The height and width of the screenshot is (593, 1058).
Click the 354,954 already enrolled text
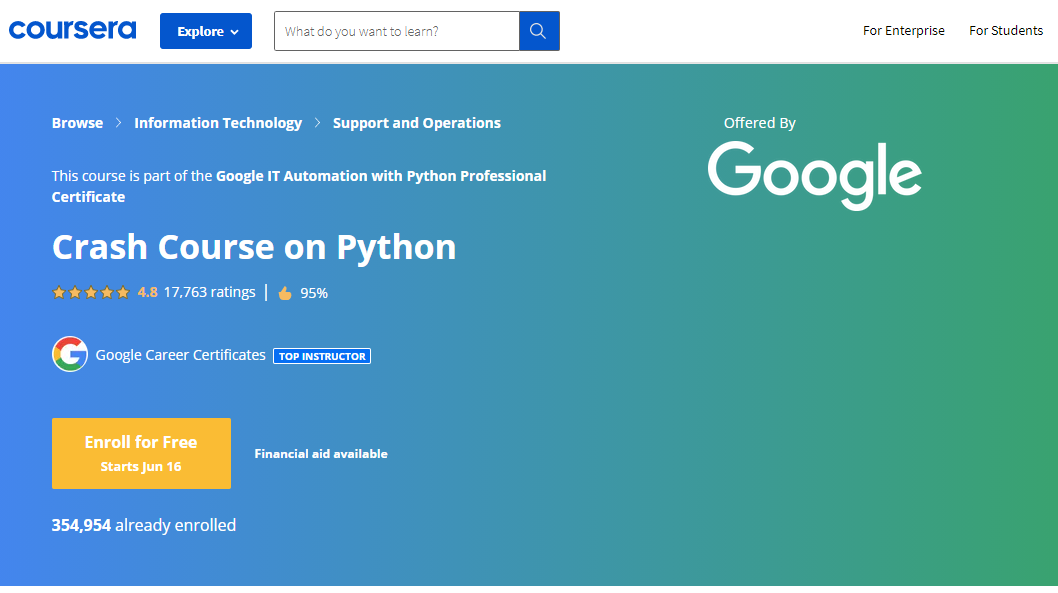pyautogui.click(x=144, y=525)
